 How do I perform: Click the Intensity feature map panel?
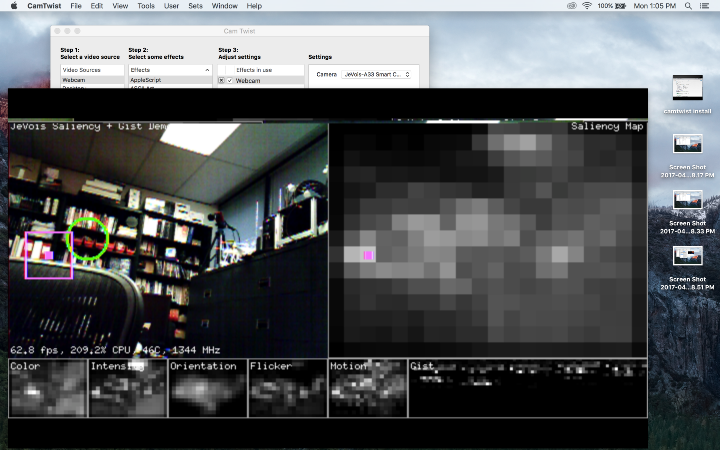(128, 388)
